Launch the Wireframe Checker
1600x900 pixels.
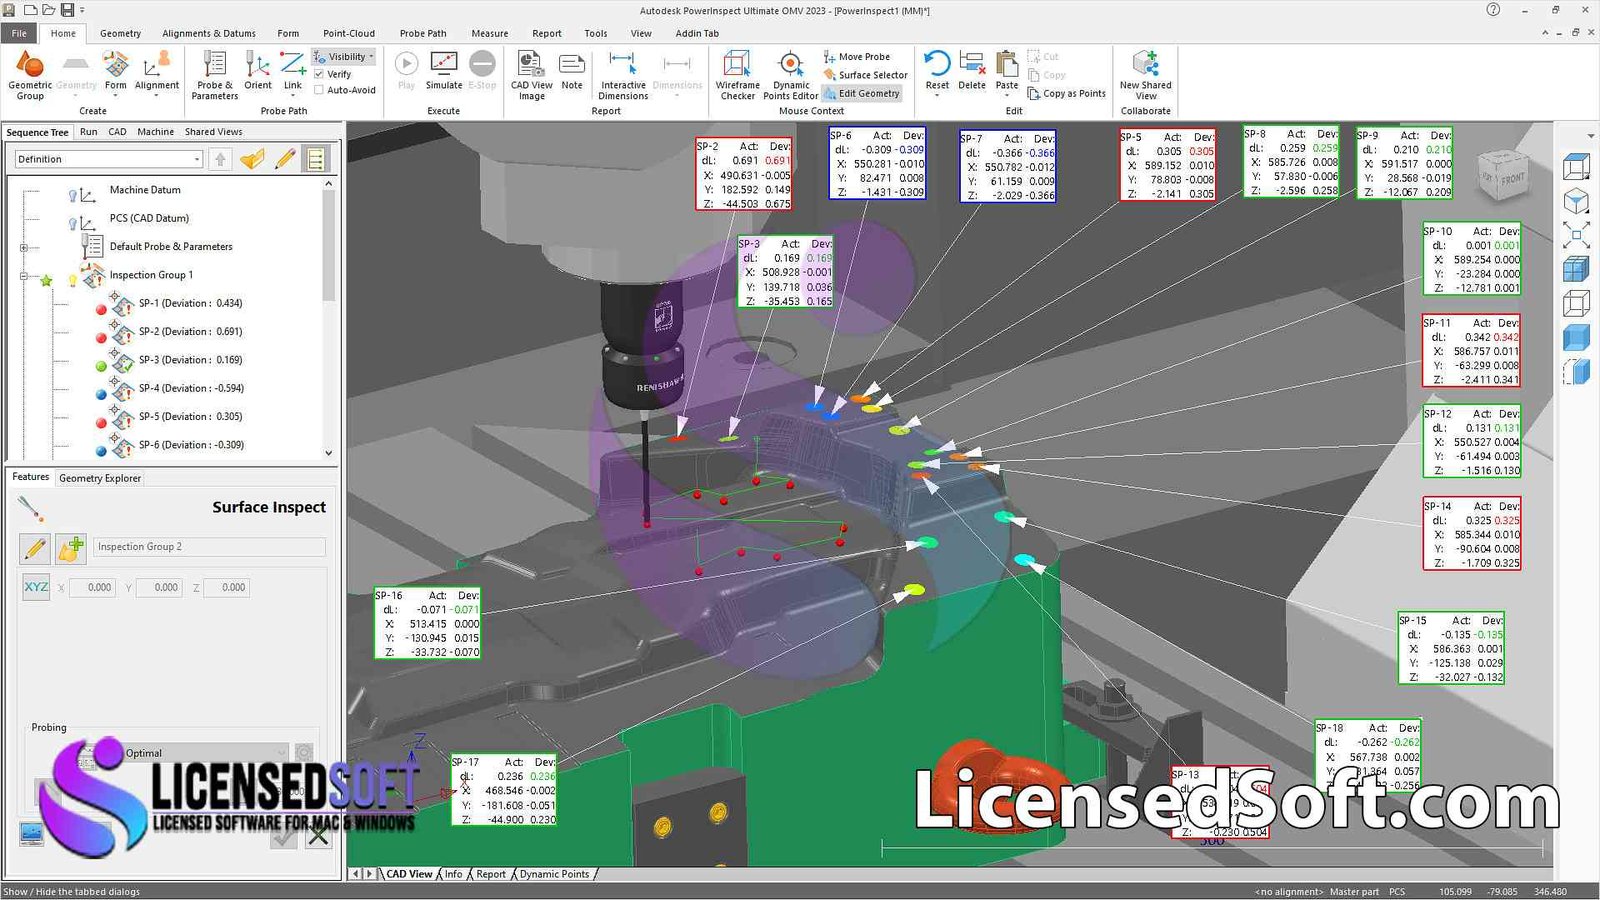pyautogui.click(x=738, y=76)
